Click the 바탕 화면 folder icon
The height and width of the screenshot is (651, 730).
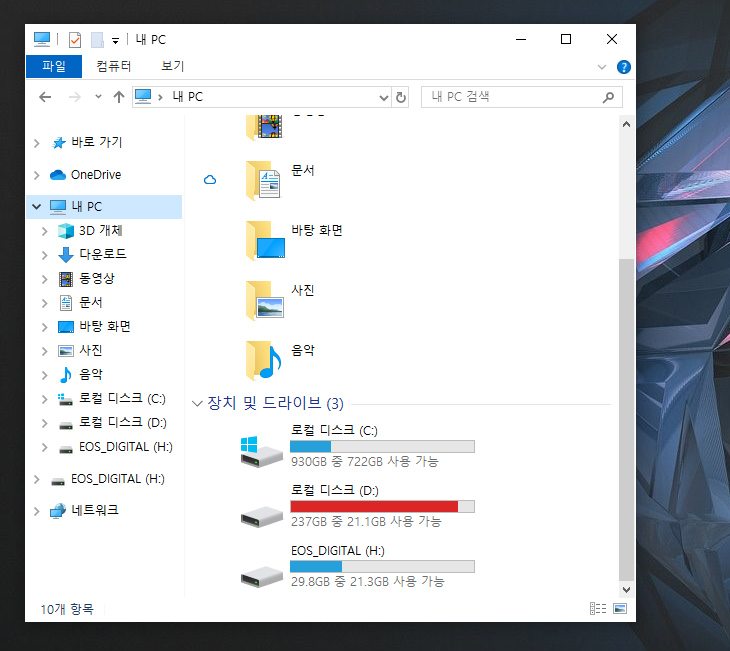265,241
